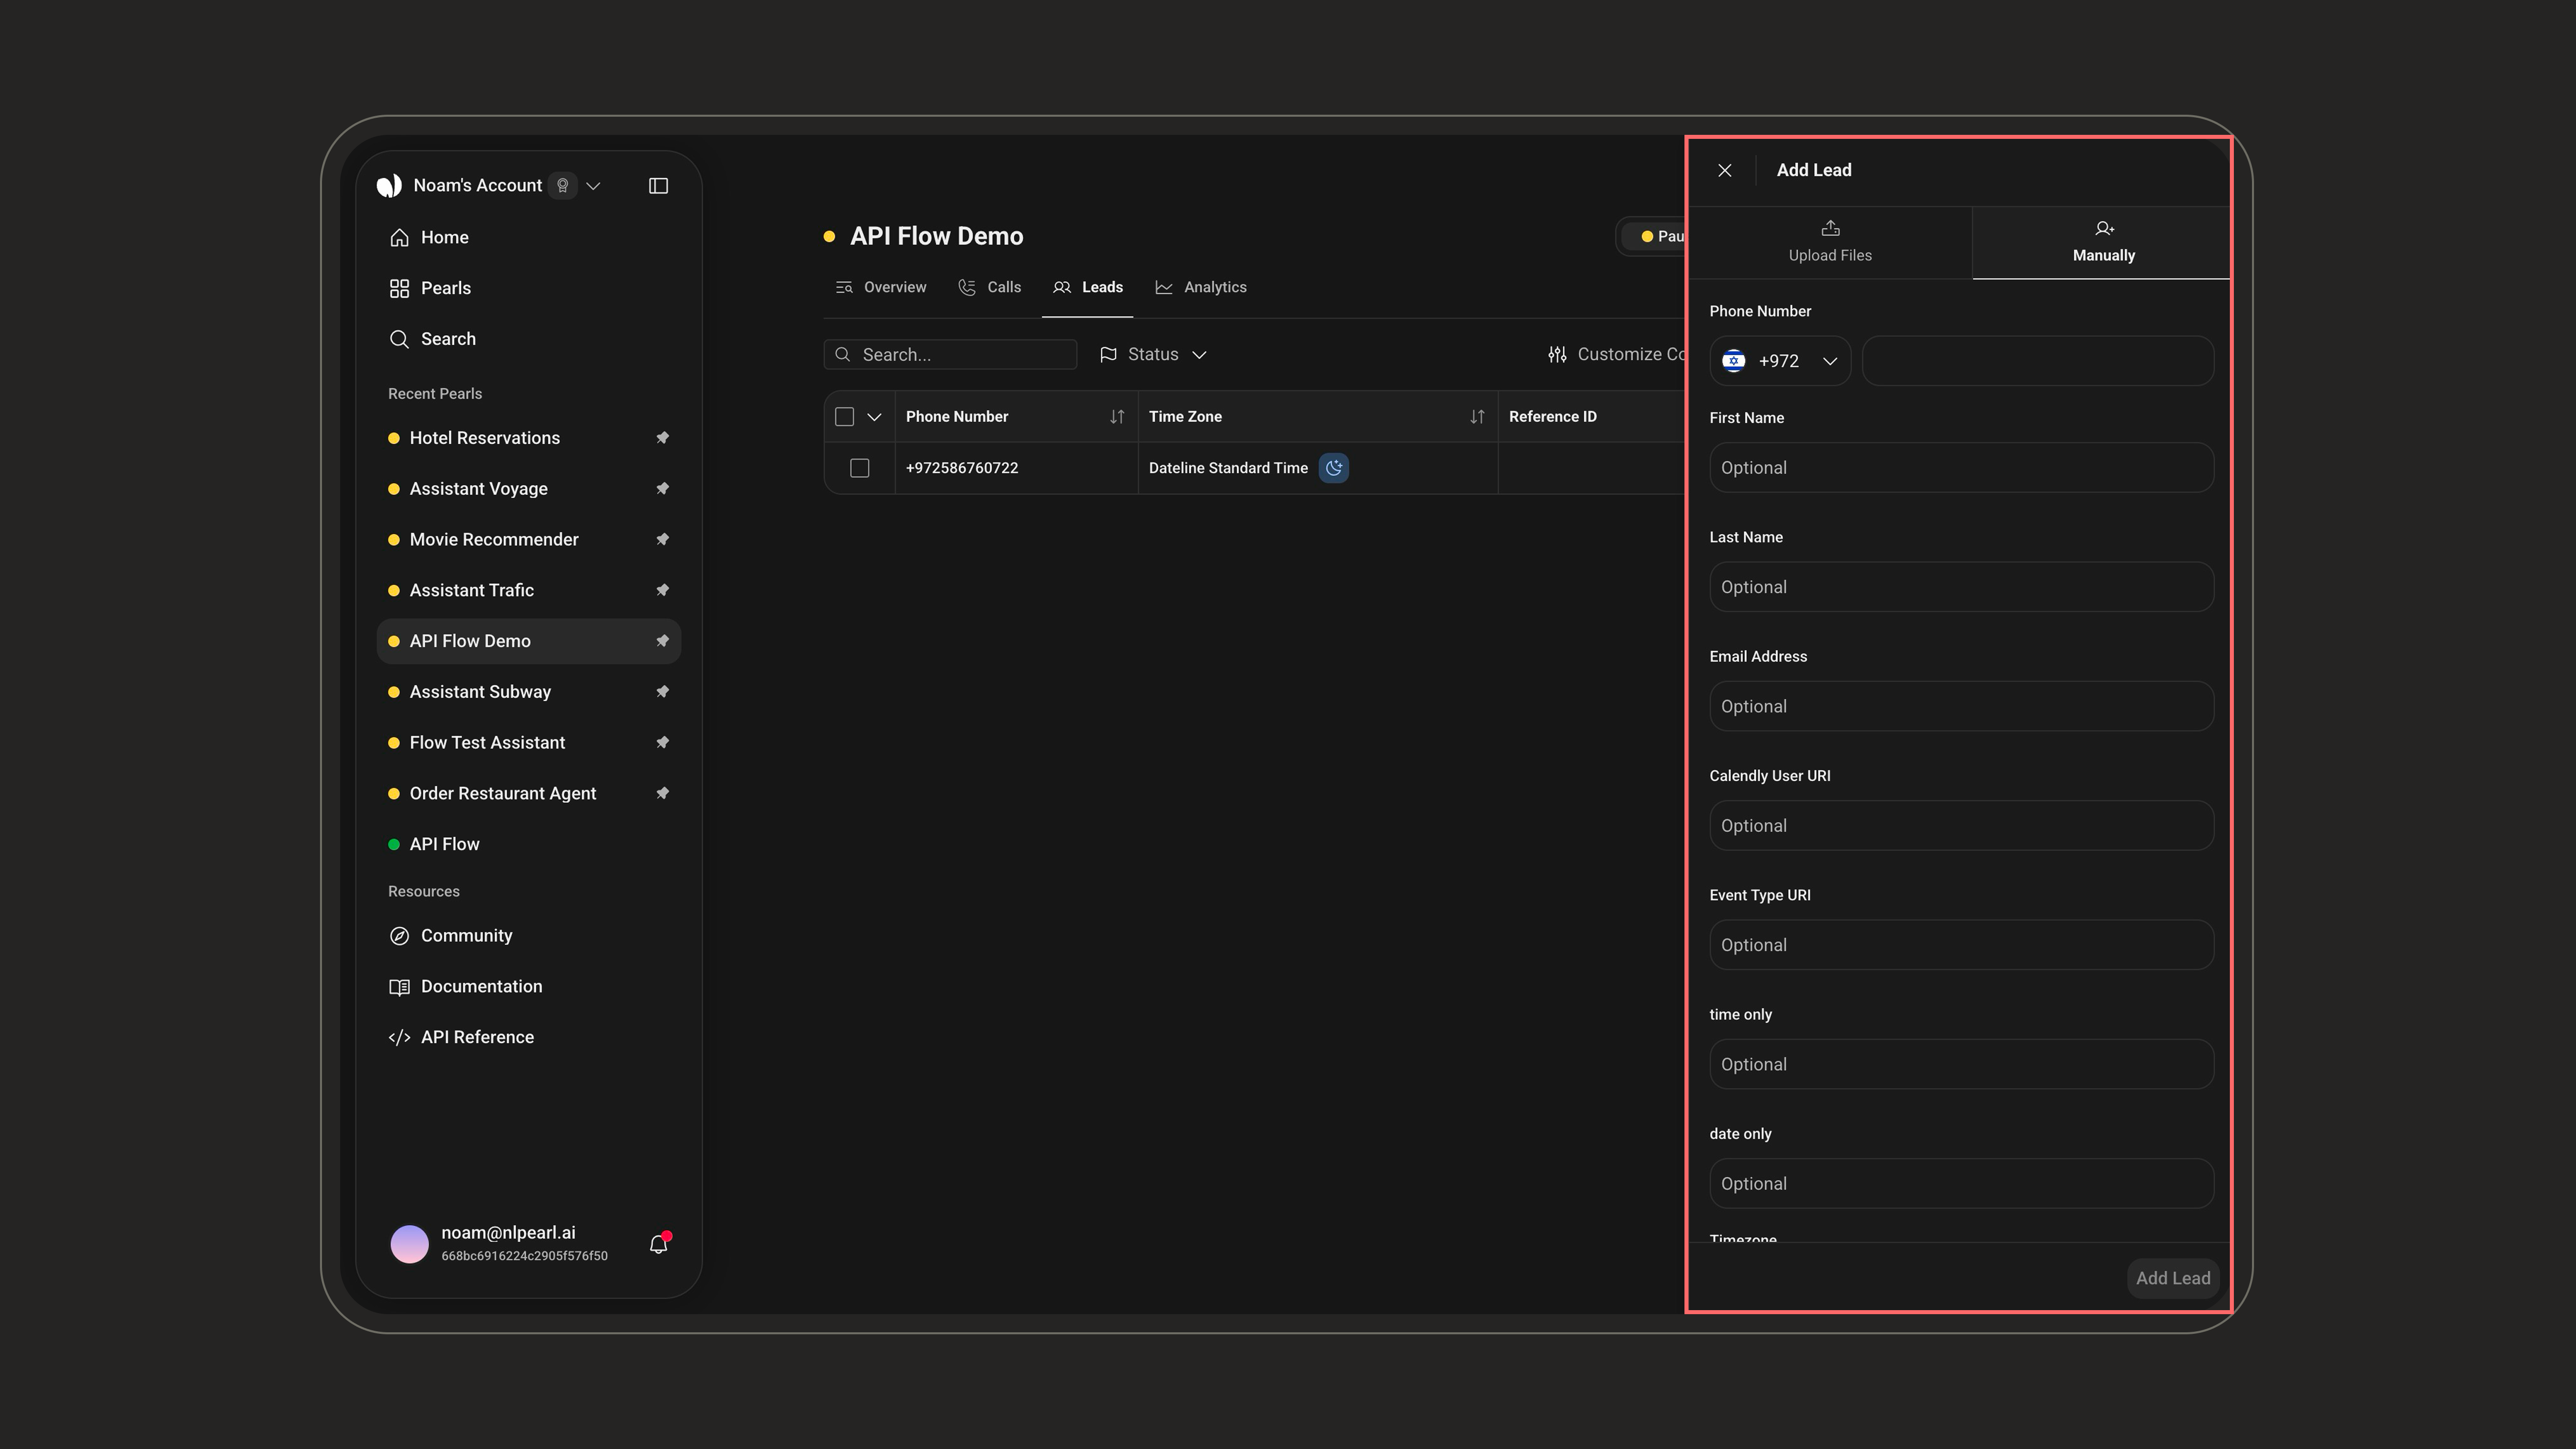Open Hotel Reservations pearl

click(528, 438)
